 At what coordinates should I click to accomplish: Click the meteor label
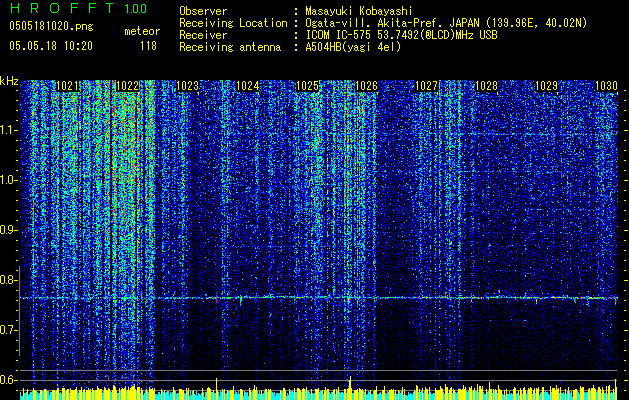142,31
